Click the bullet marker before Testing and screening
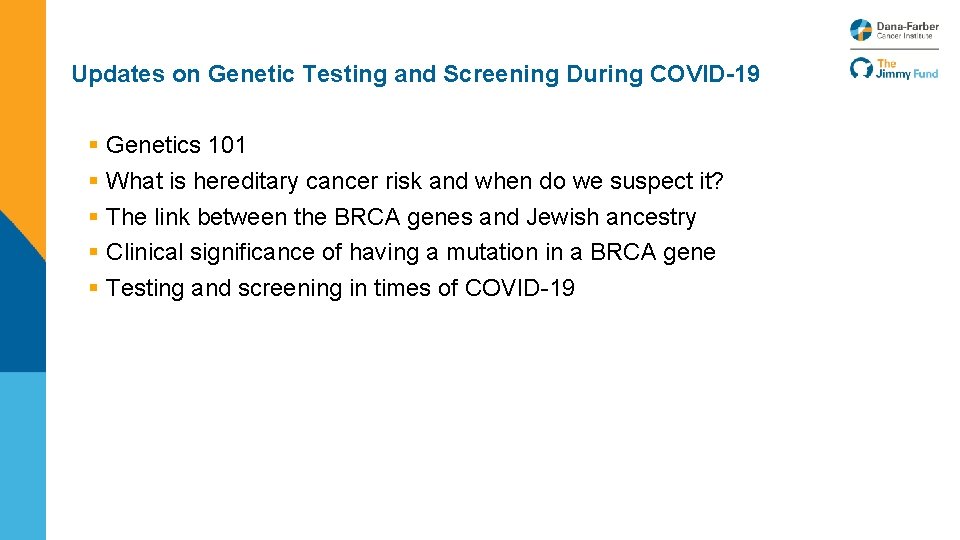 pos(93,288)
